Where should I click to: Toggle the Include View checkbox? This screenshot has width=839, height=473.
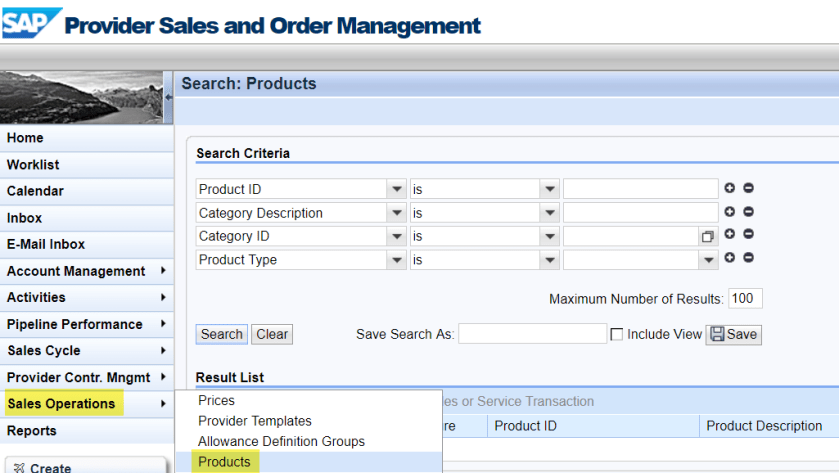point(617,334)
